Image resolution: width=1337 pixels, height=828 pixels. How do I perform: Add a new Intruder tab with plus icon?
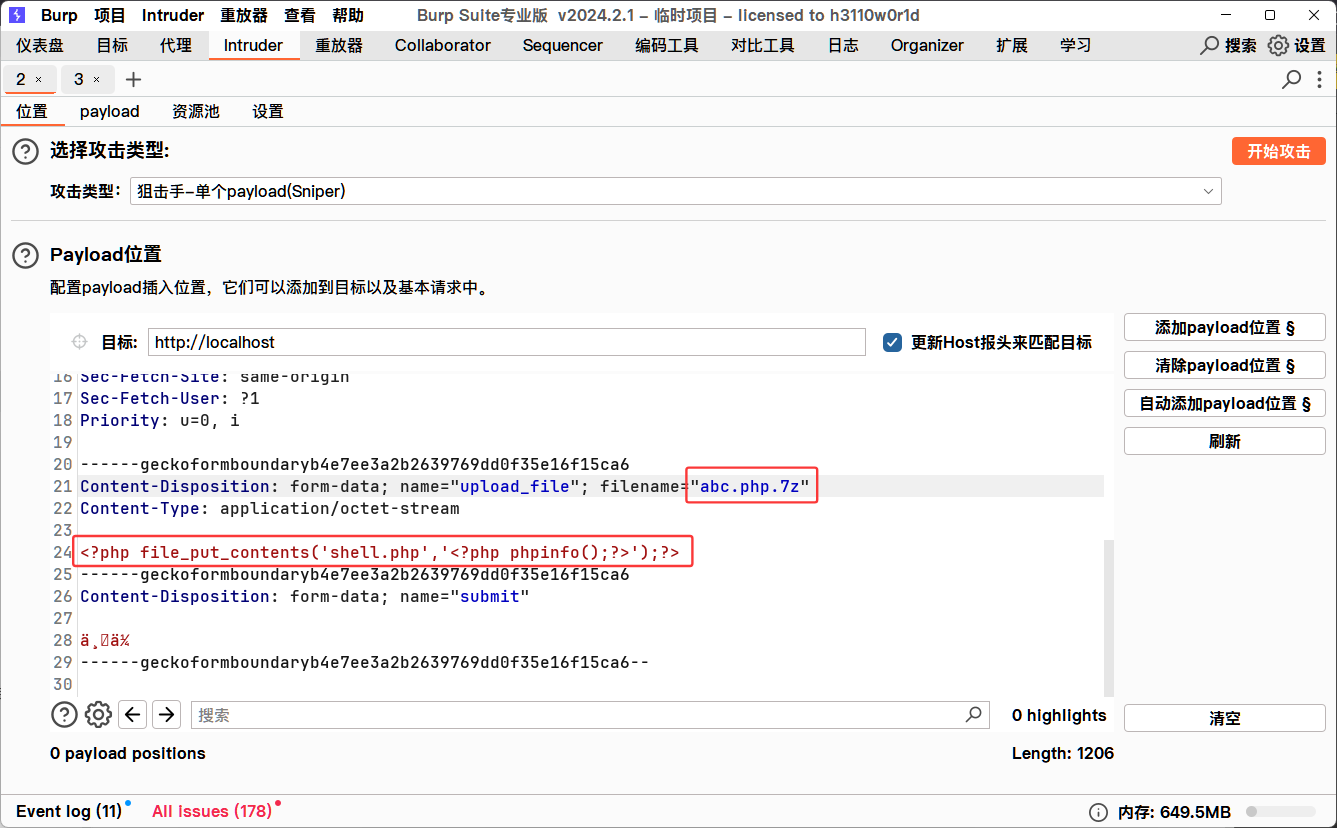point(134,80)
